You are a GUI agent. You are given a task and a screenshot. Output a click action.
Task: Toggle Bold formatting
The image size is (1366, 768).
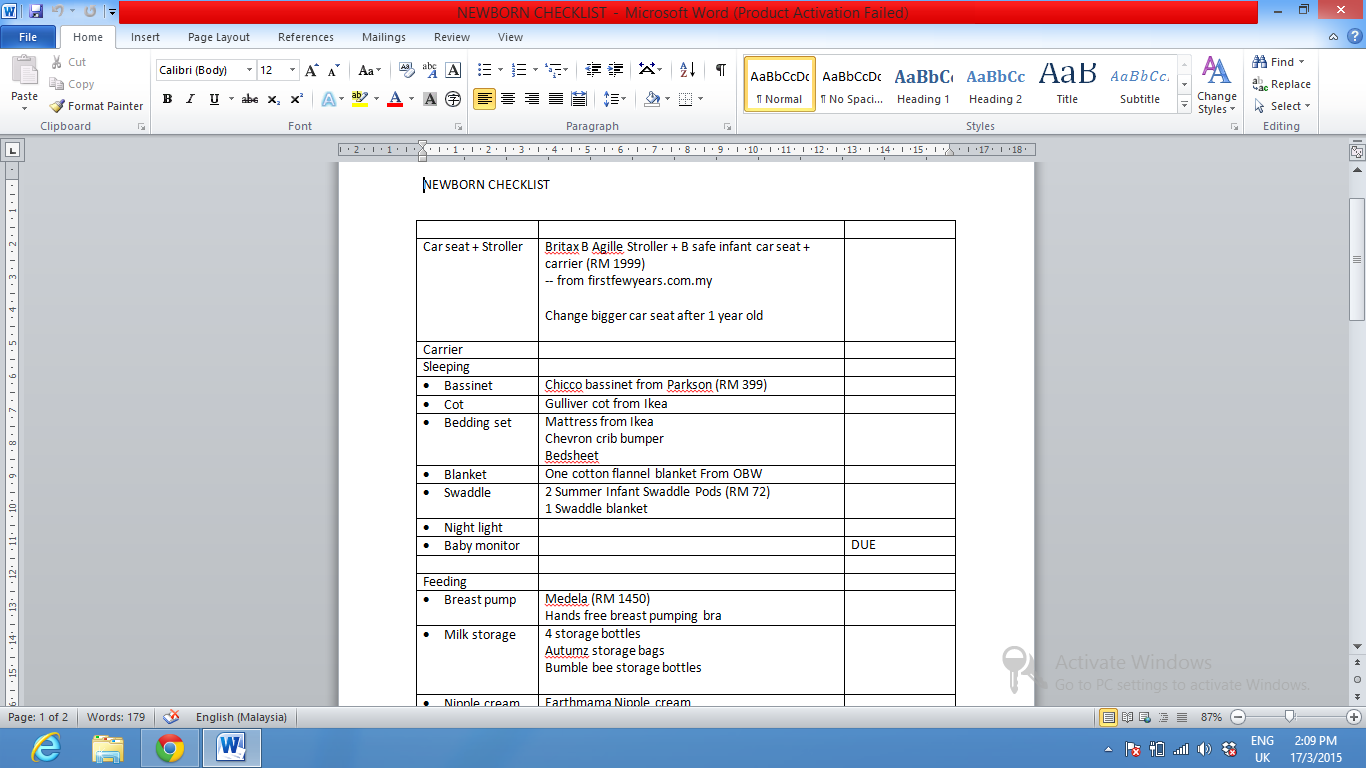pyautogui.click(x=167, y=99)
